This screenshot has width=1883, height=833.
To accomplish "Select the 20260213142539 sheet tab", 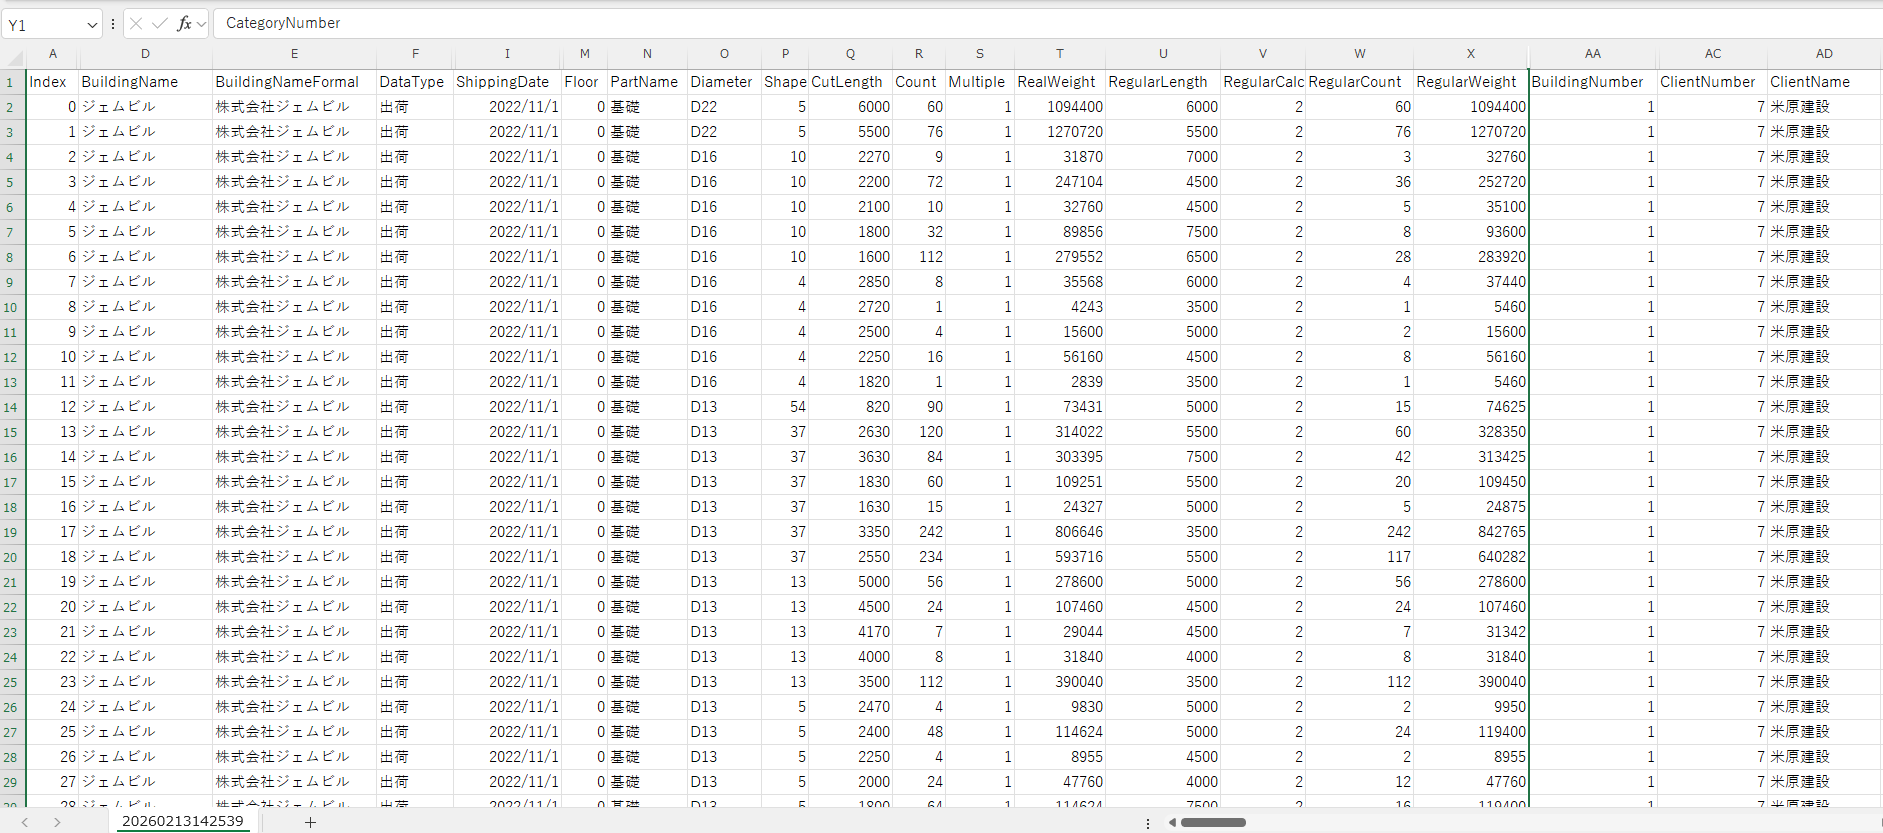I will (x=182, y=821).
